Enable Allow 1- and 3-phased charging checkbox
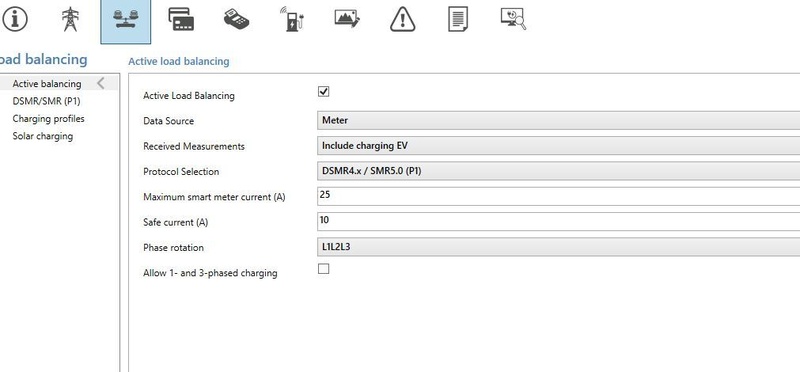800x372 pixels. pos(323,268)
